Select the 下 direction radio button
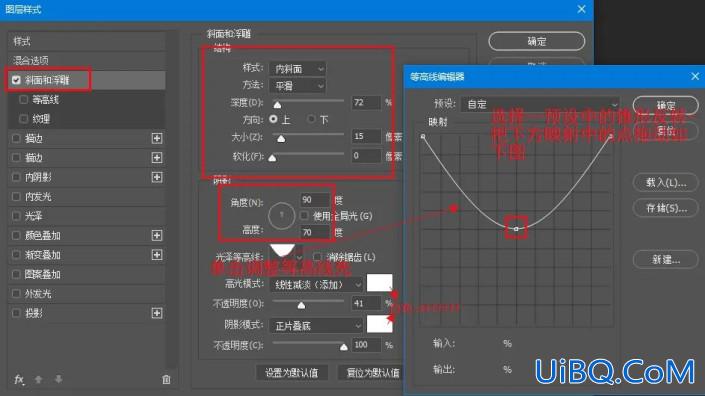 tap(311, 119)
